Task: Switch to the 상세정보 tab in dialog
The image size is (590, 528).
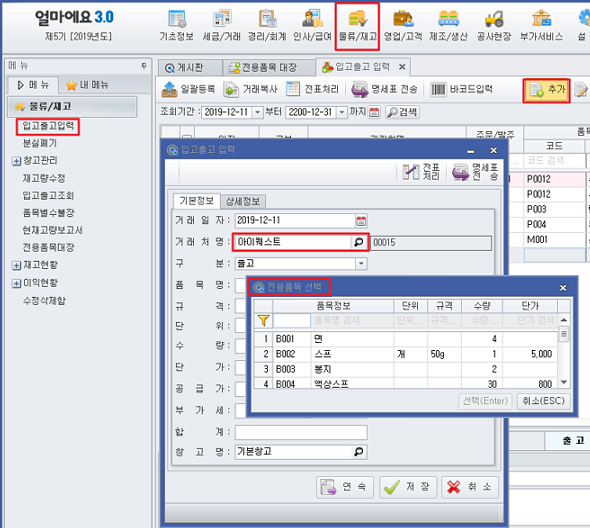Action: [243, 201]
